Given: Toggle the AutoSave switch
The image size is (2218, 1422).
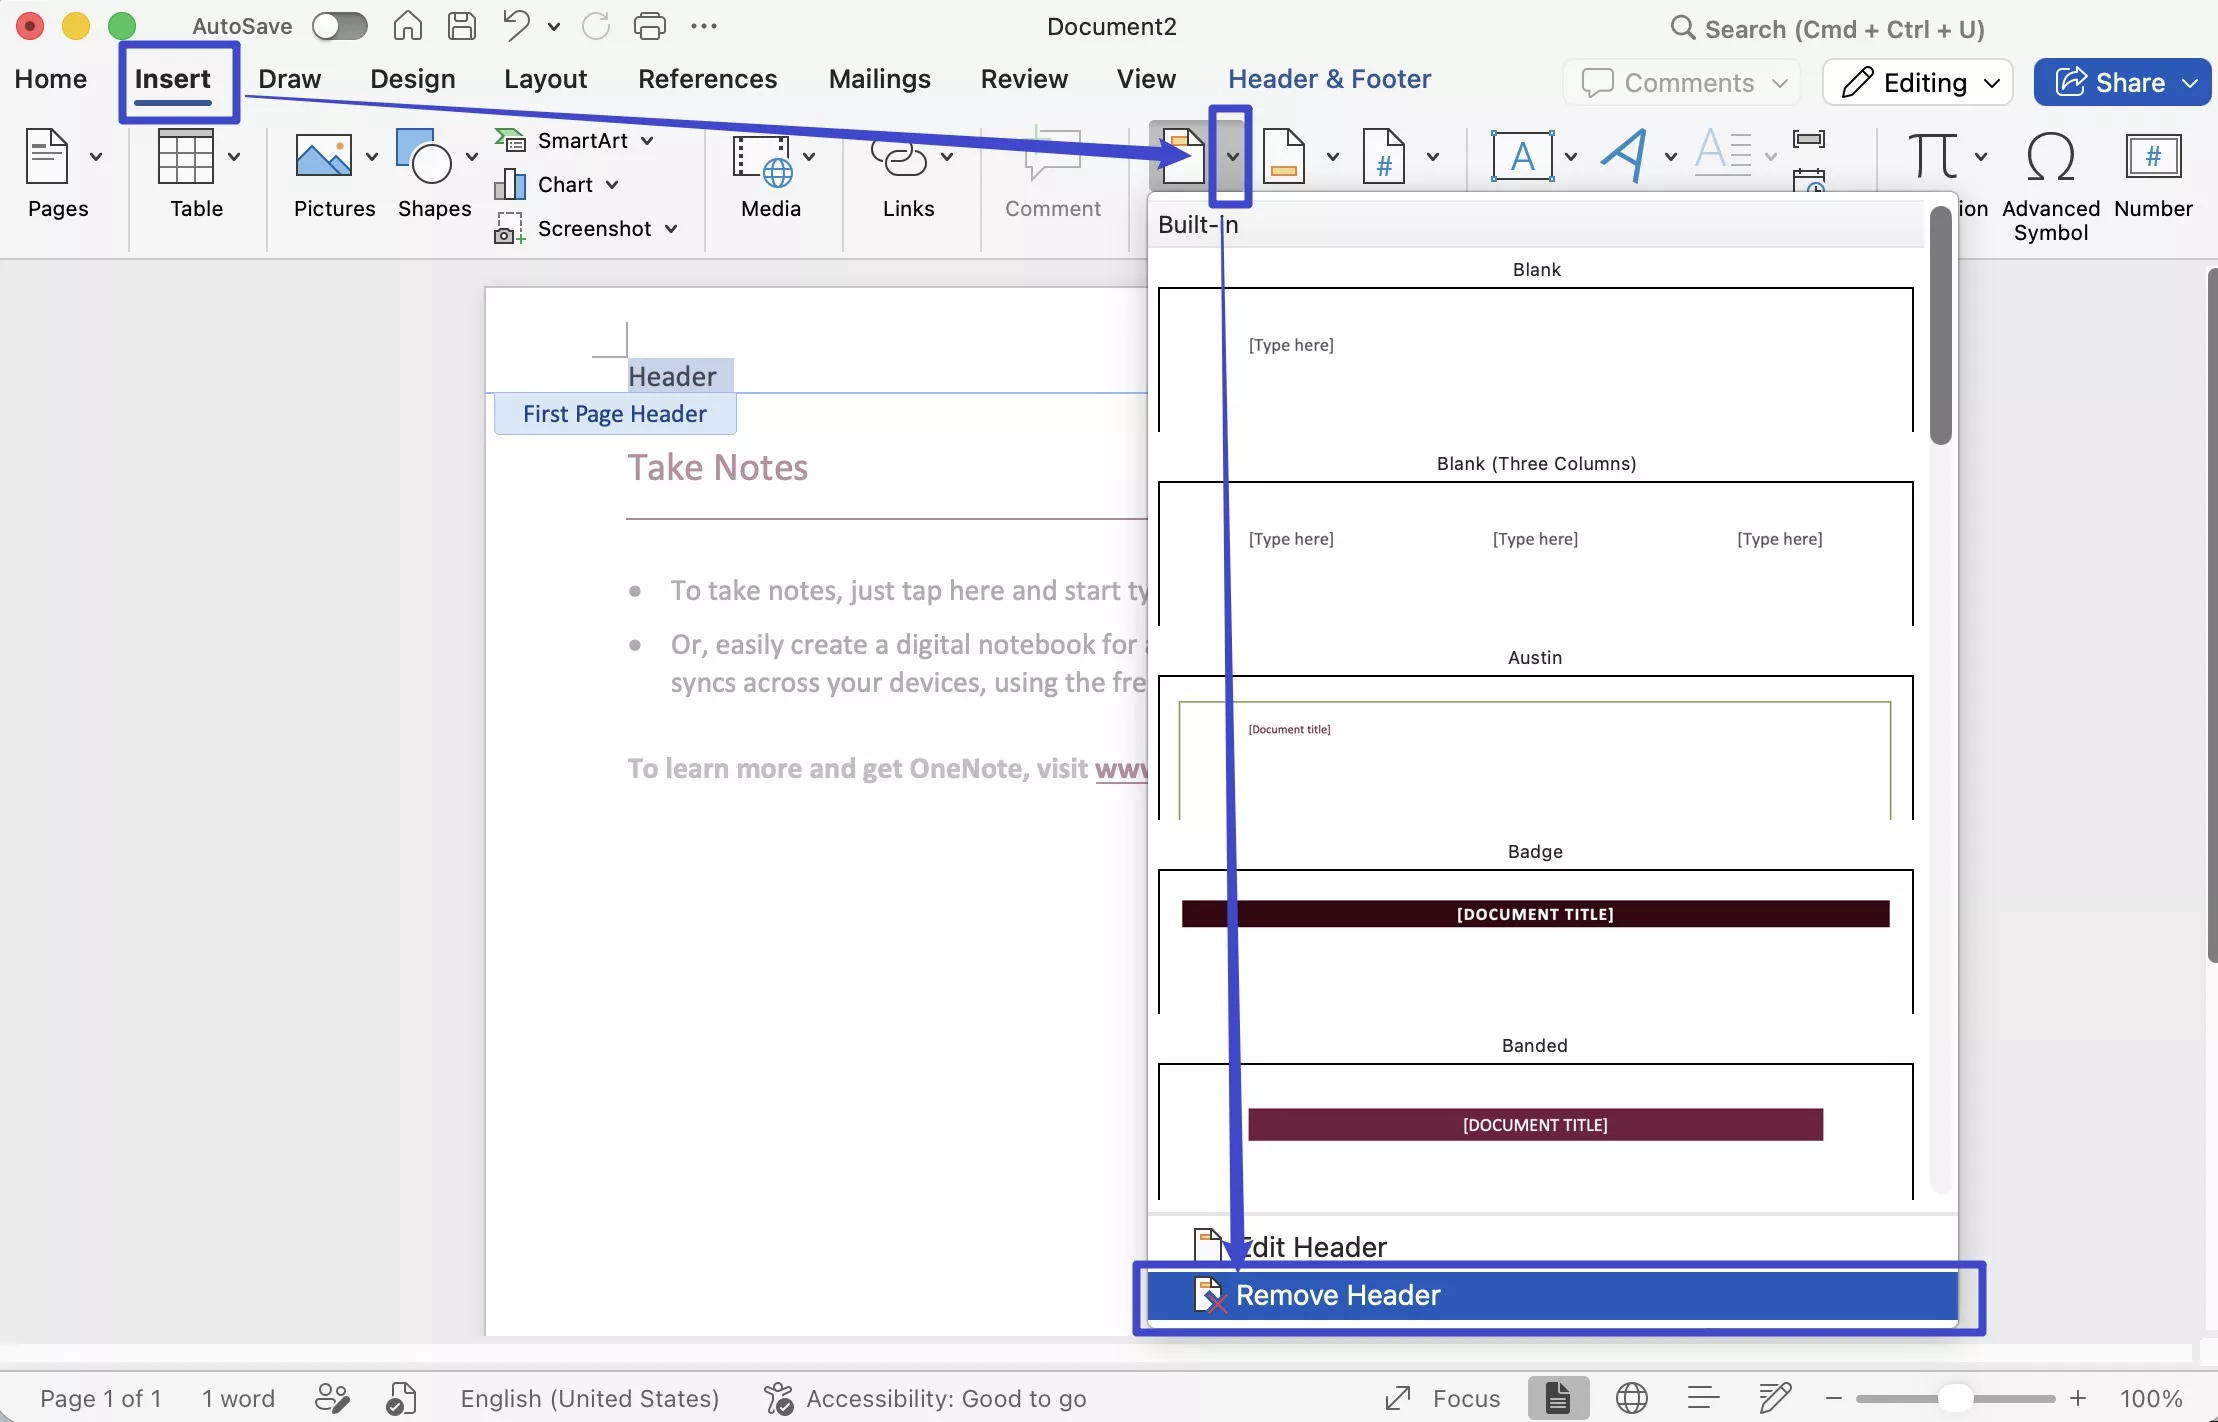Looking at the screenshot, I should click(340, 26).
